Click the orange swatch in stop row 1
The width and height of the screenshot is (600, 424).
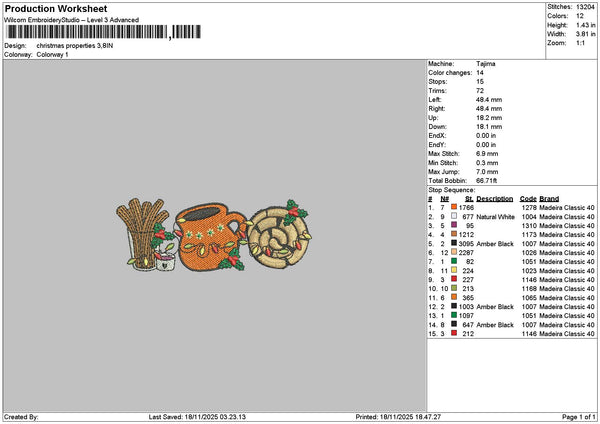(x=454, y=207)
